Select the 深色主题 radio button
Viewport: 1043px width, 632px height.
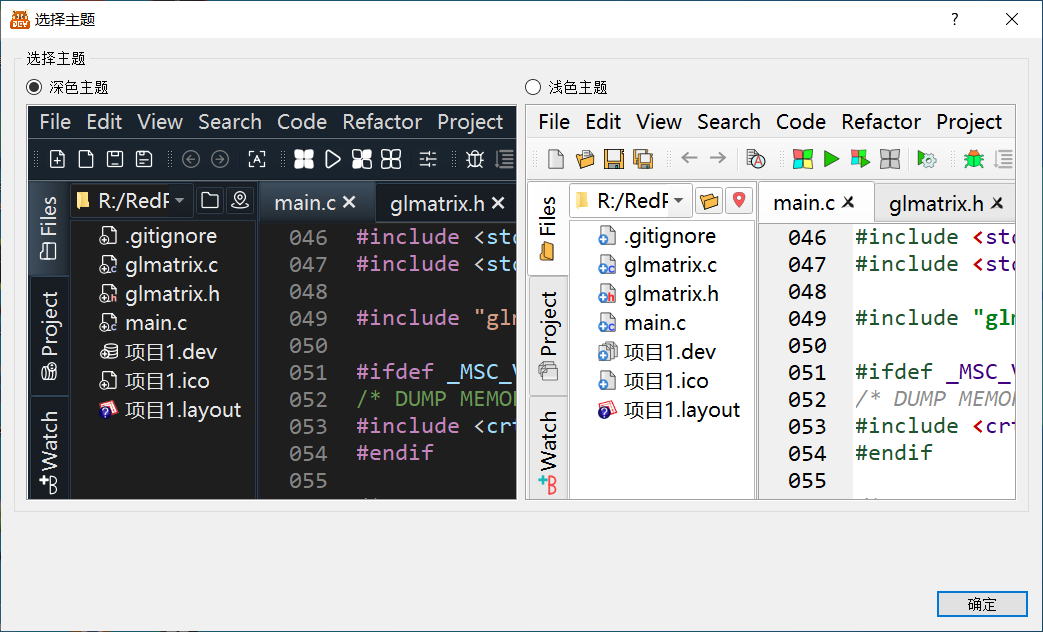[x=34, y=87]
